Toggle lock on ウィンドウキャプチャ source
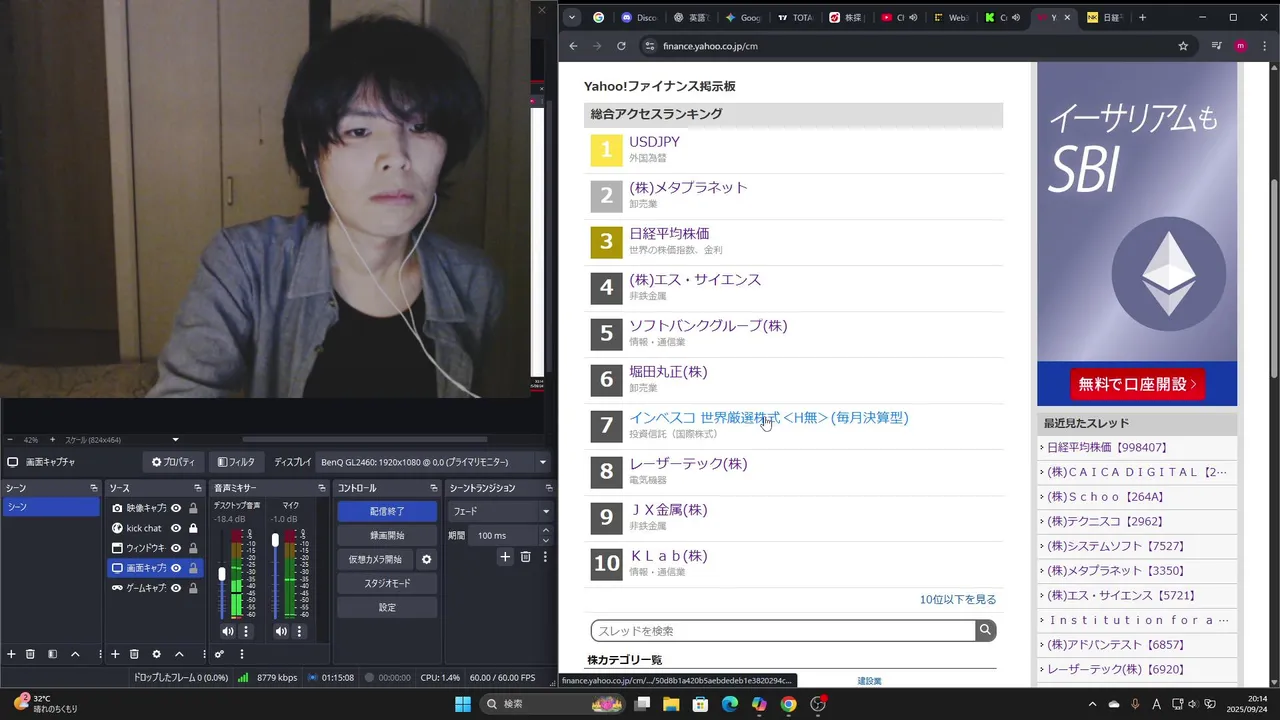The image size is (1280, 720). point(193,548)
